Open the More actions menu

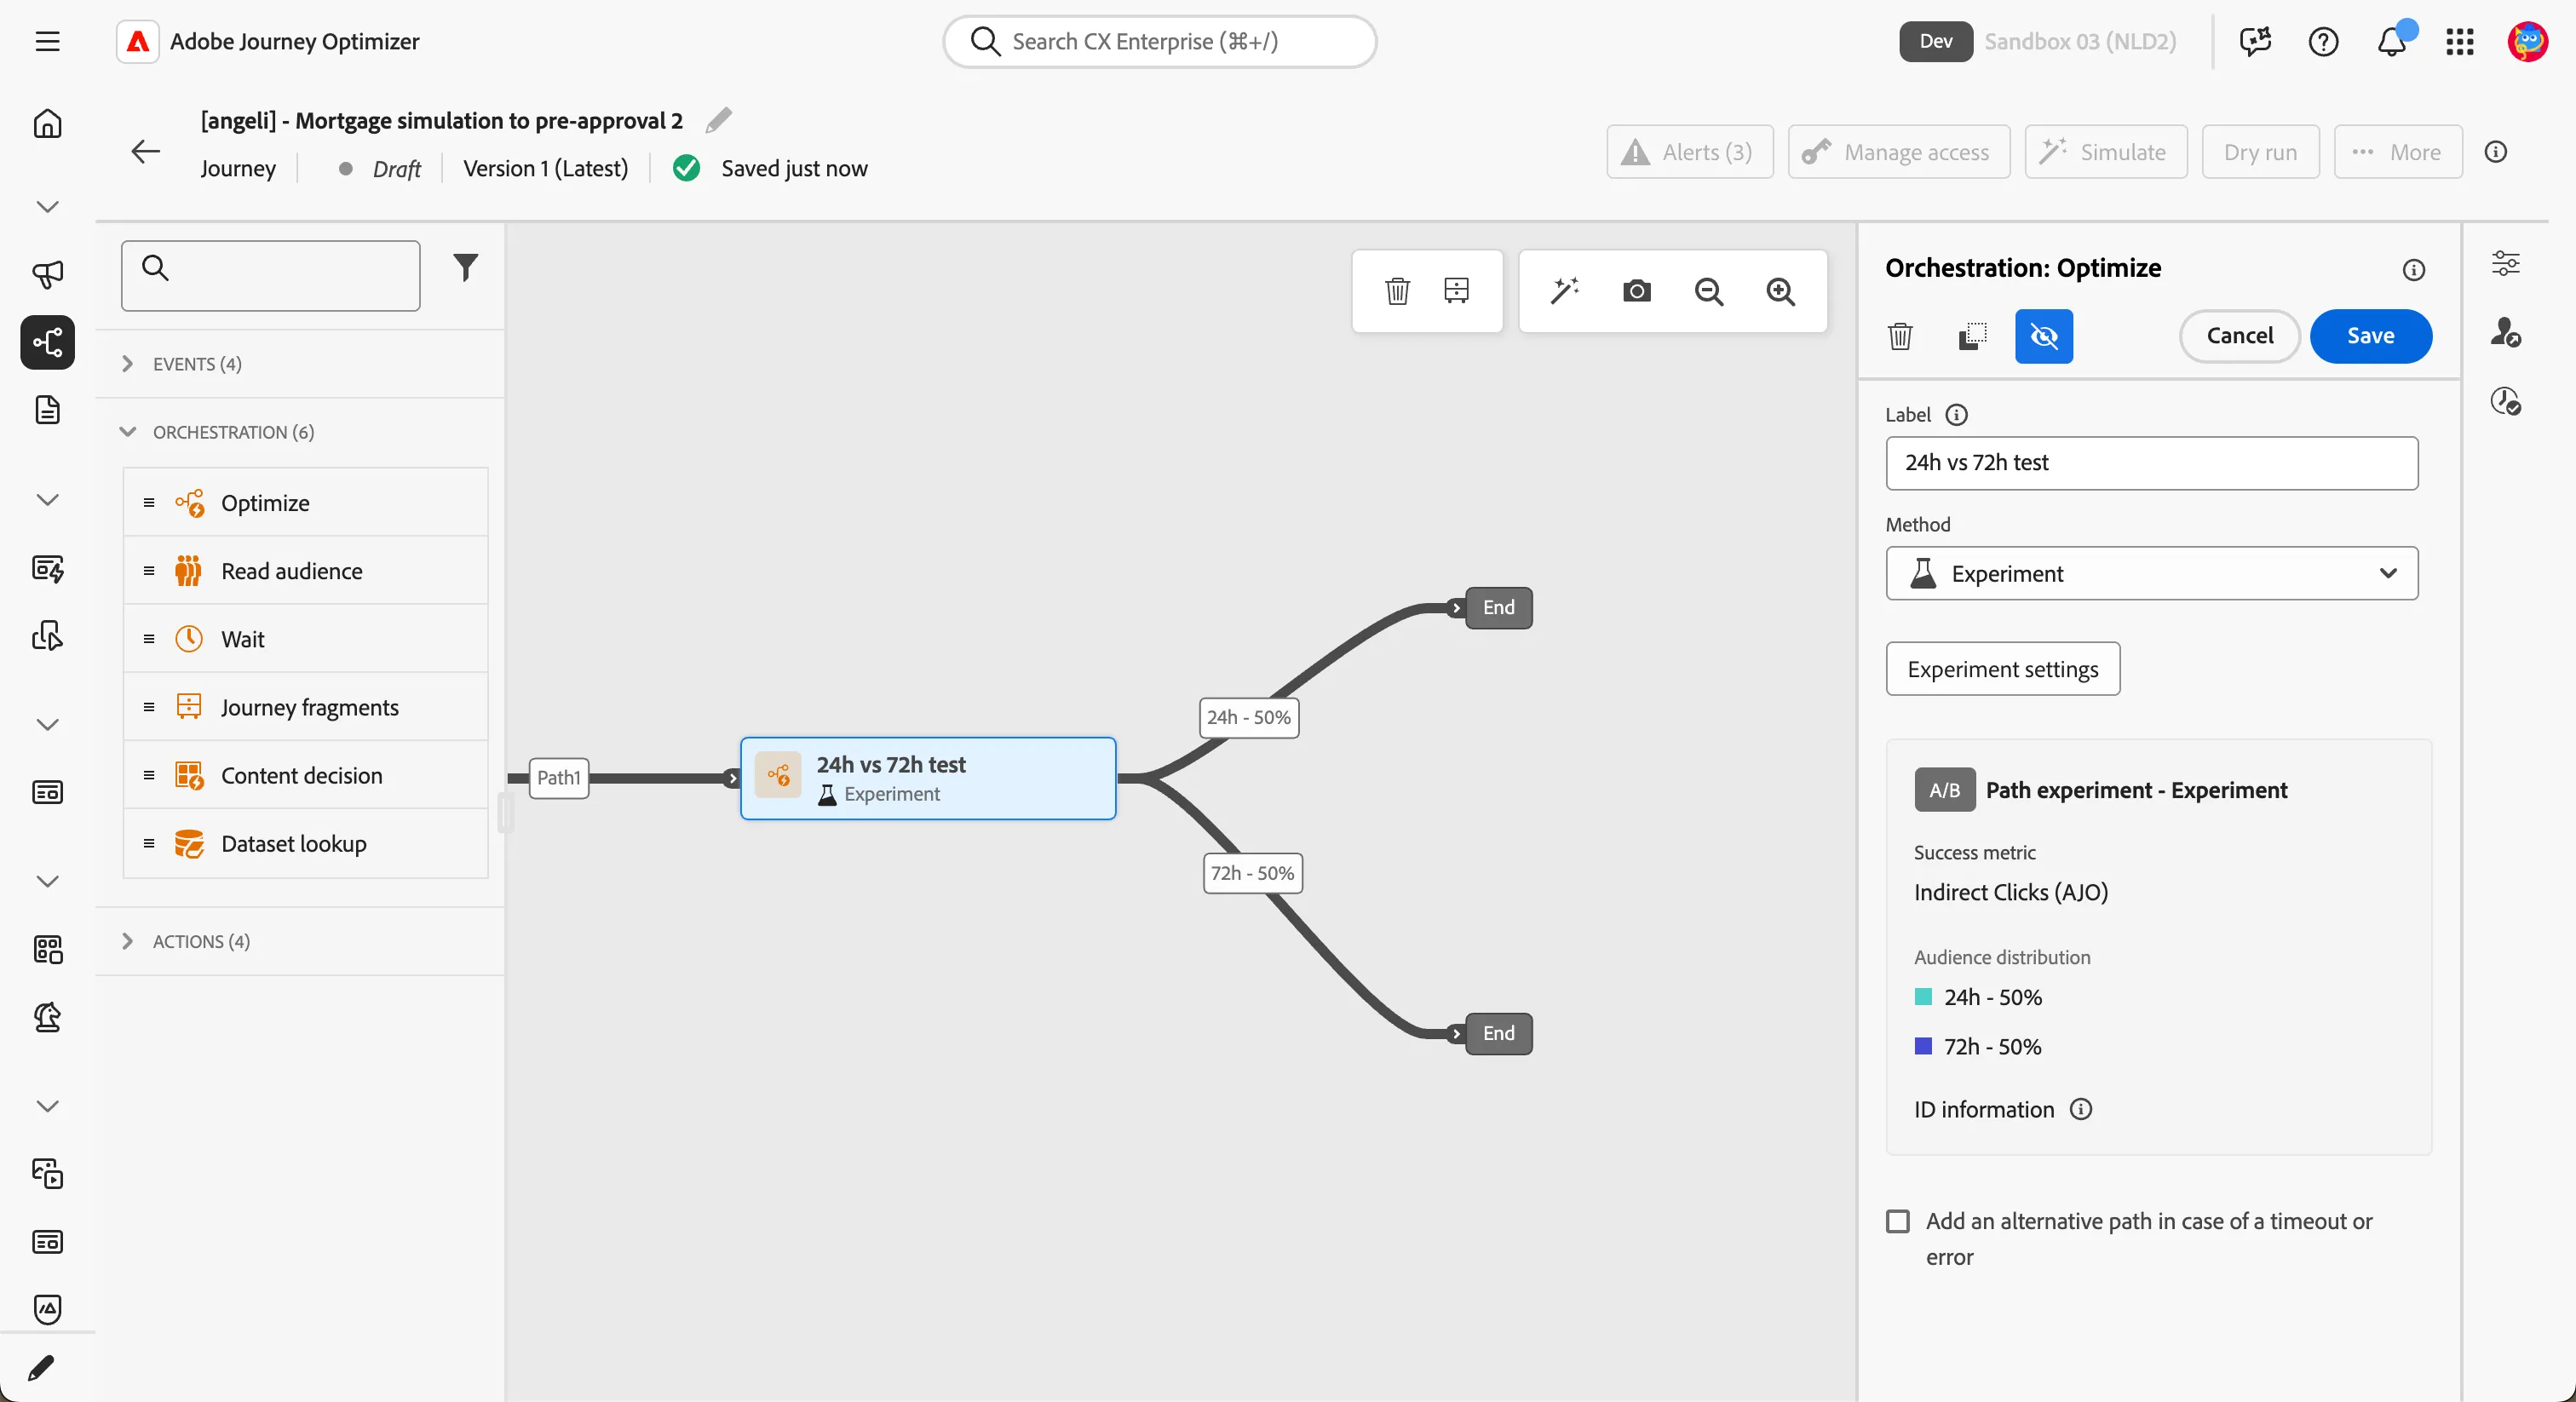2397,152
